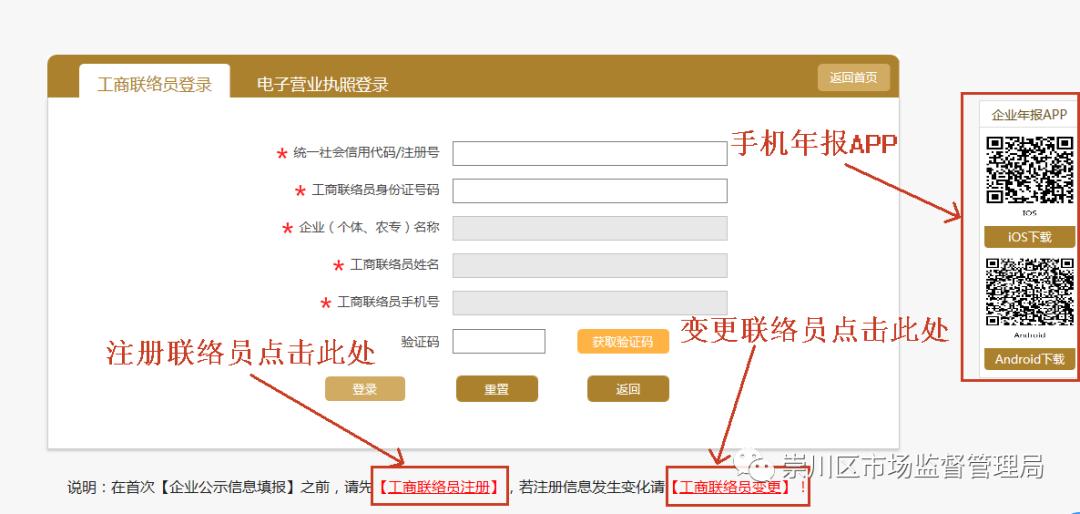
Task: Open the 电子营业执照登录 tab
Action: (322, 85)
